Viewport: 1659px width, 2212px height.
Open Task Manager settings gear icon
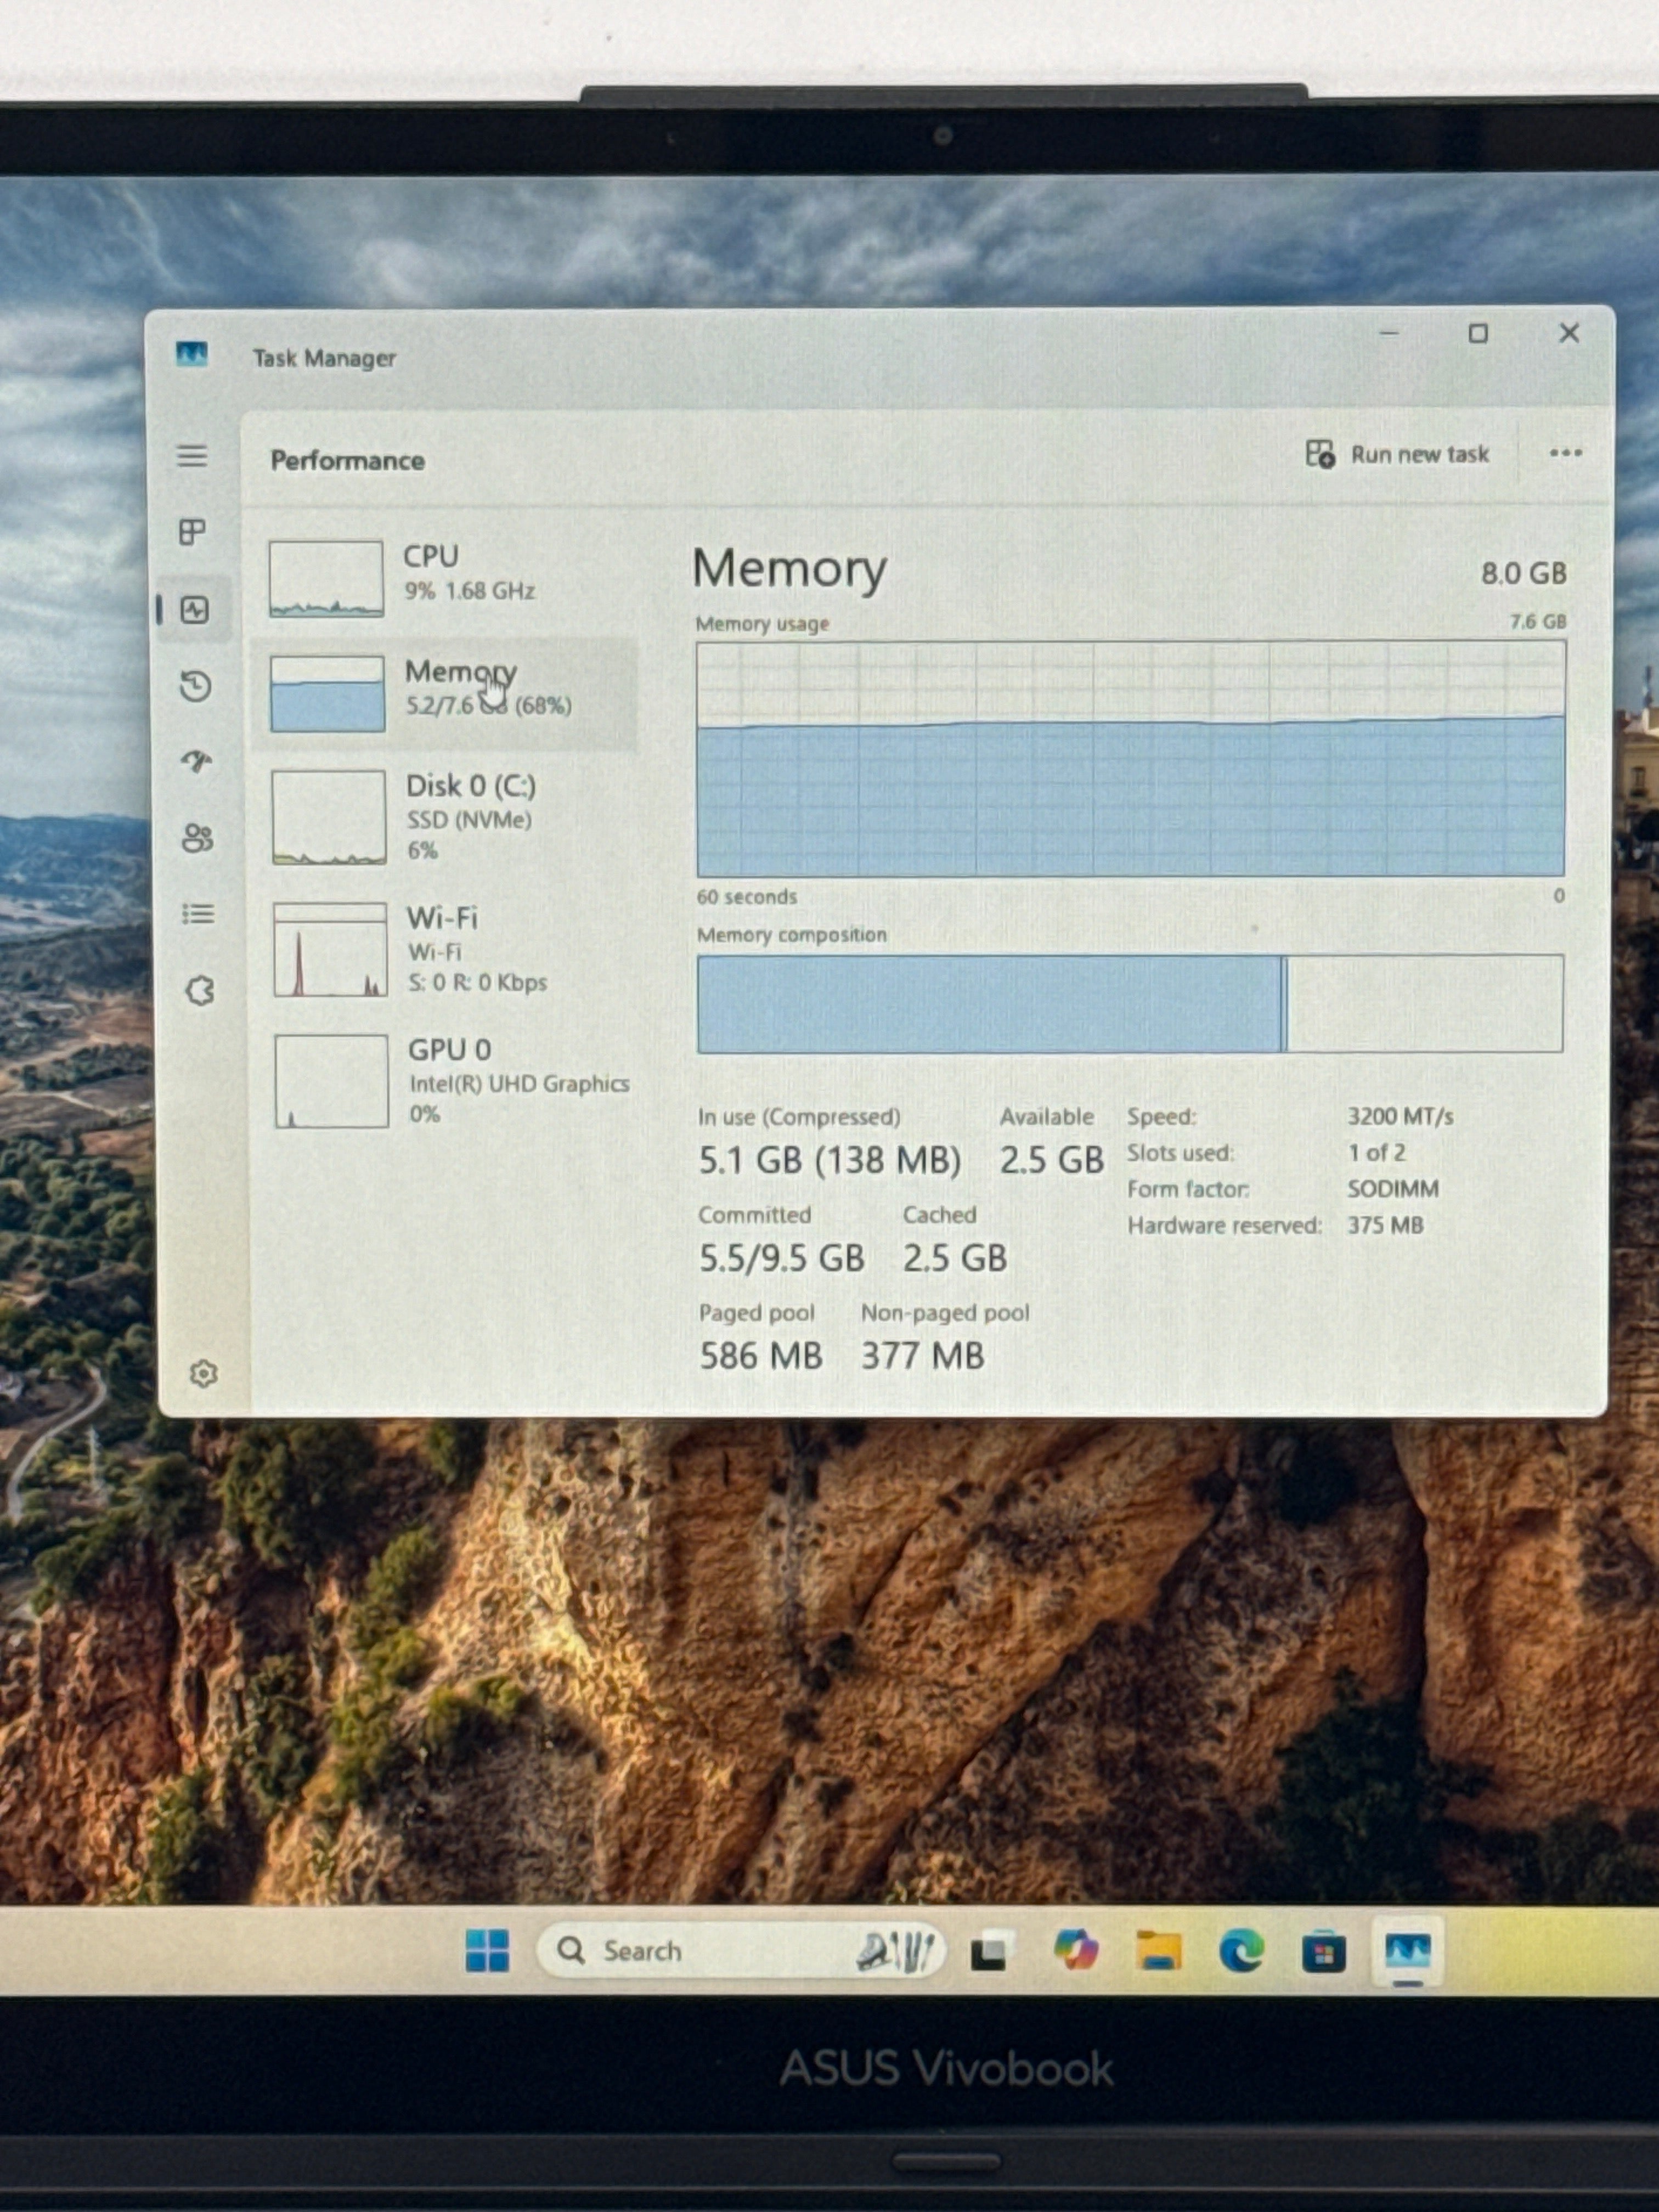point(203,1374)
